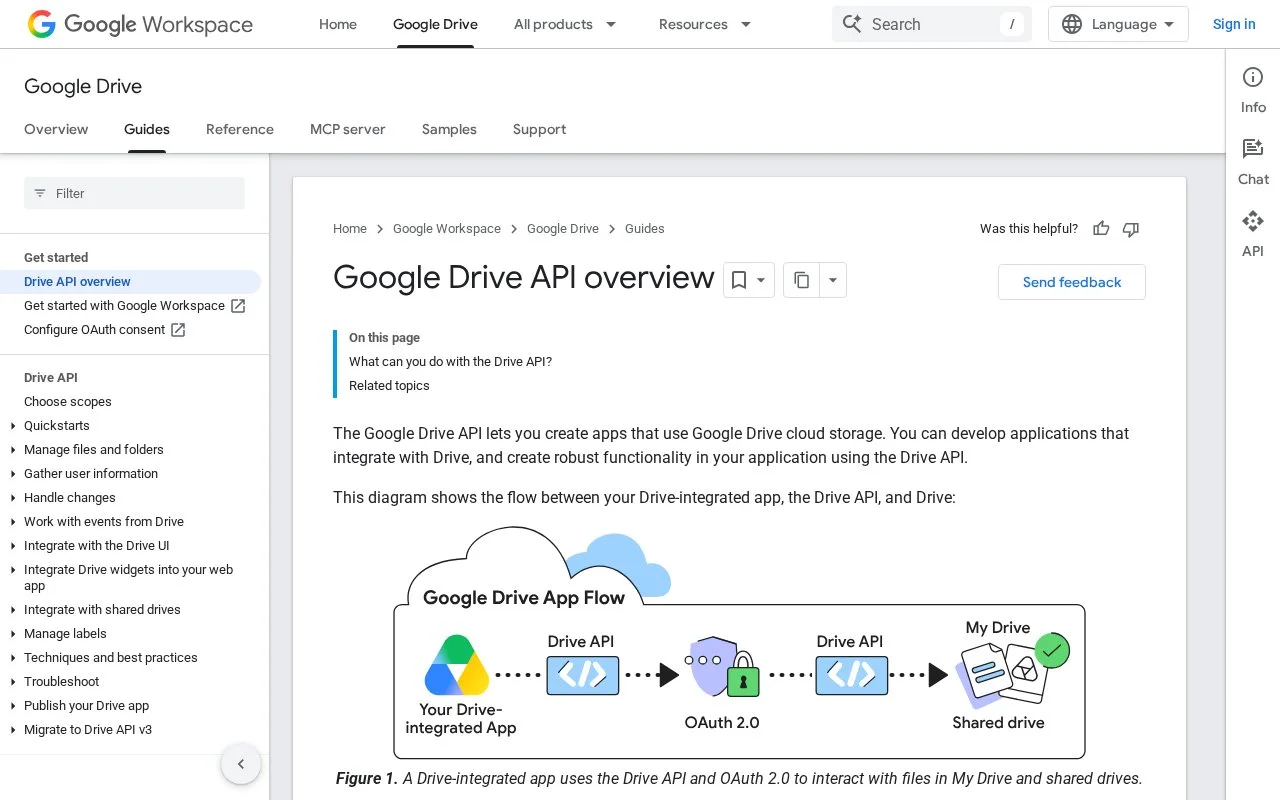The image size is (1280, 800).
Task: Click the filter icon in sidebar
Action: (40, 193)
